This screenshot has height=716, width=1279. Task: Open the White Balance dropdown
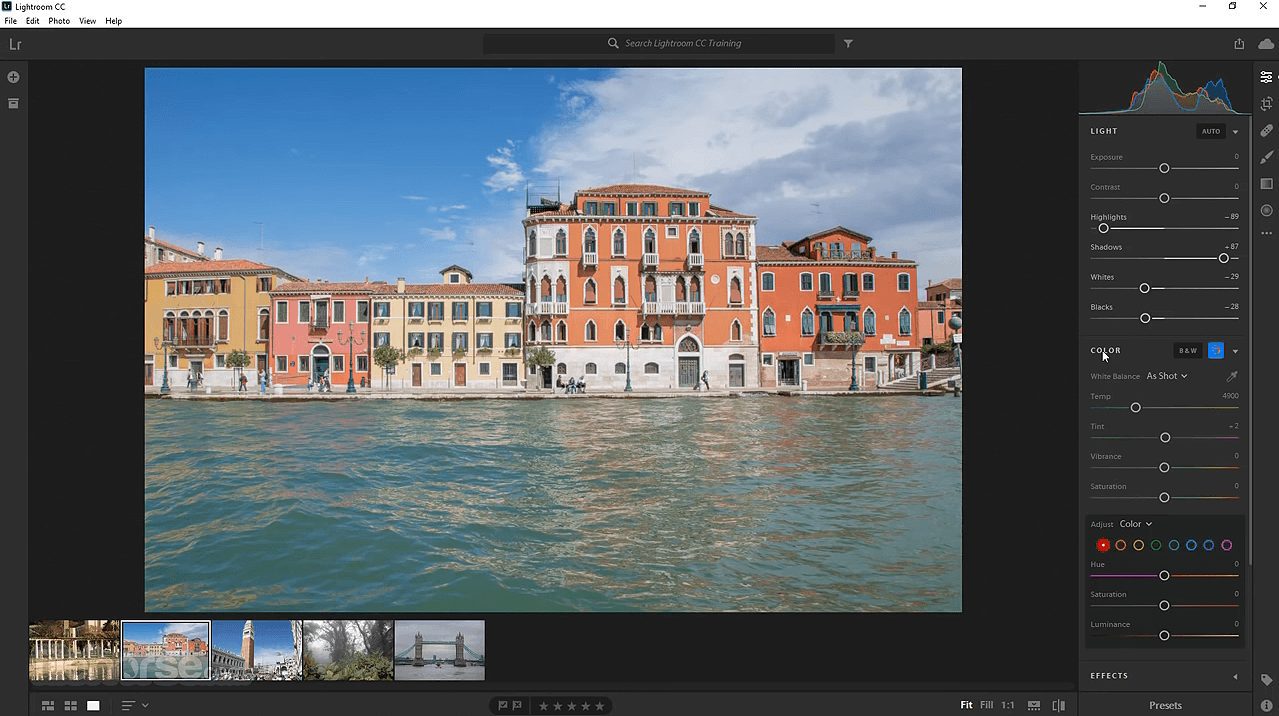pos(1166,375)
